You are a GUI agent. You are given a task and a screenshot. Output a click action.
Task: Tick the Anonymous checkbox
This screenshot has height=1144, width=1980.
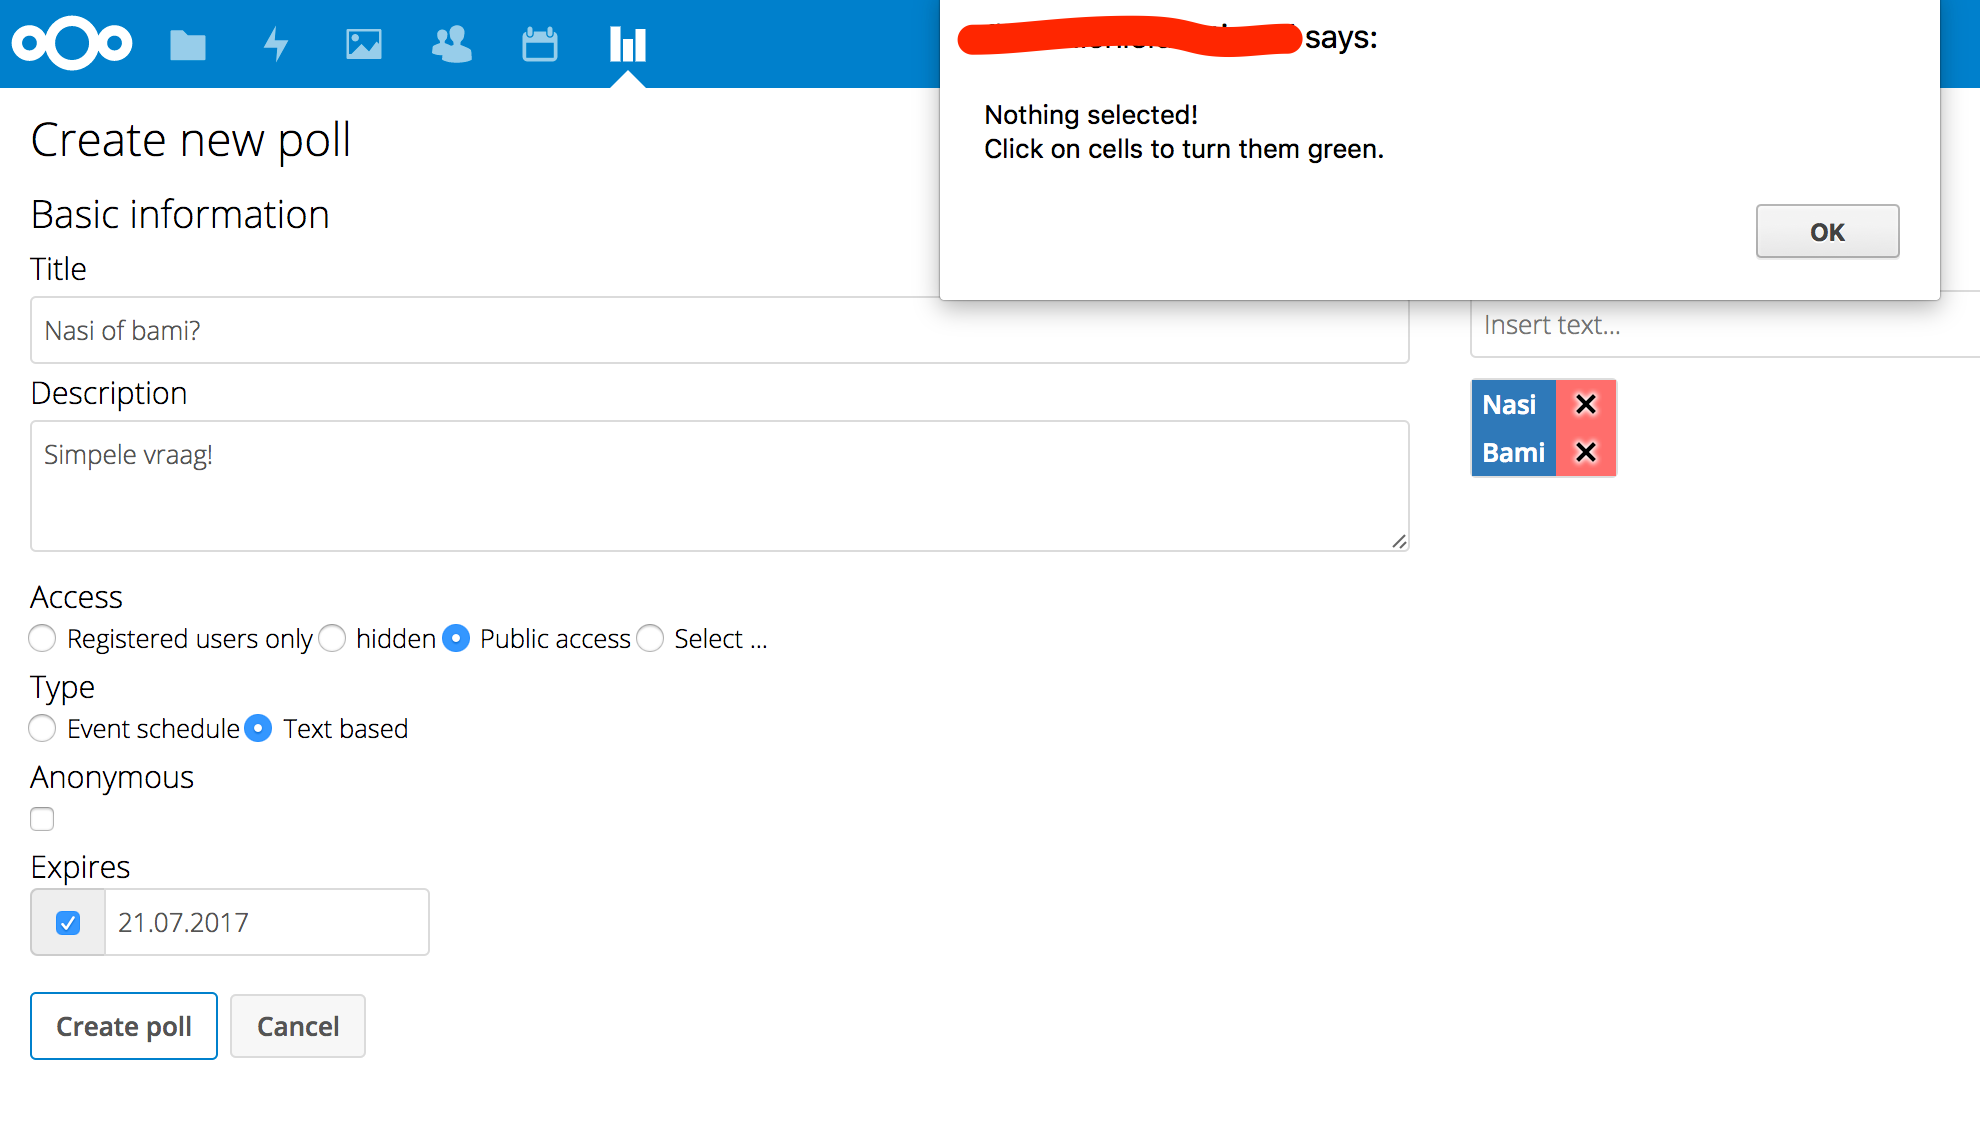(42, 819)
